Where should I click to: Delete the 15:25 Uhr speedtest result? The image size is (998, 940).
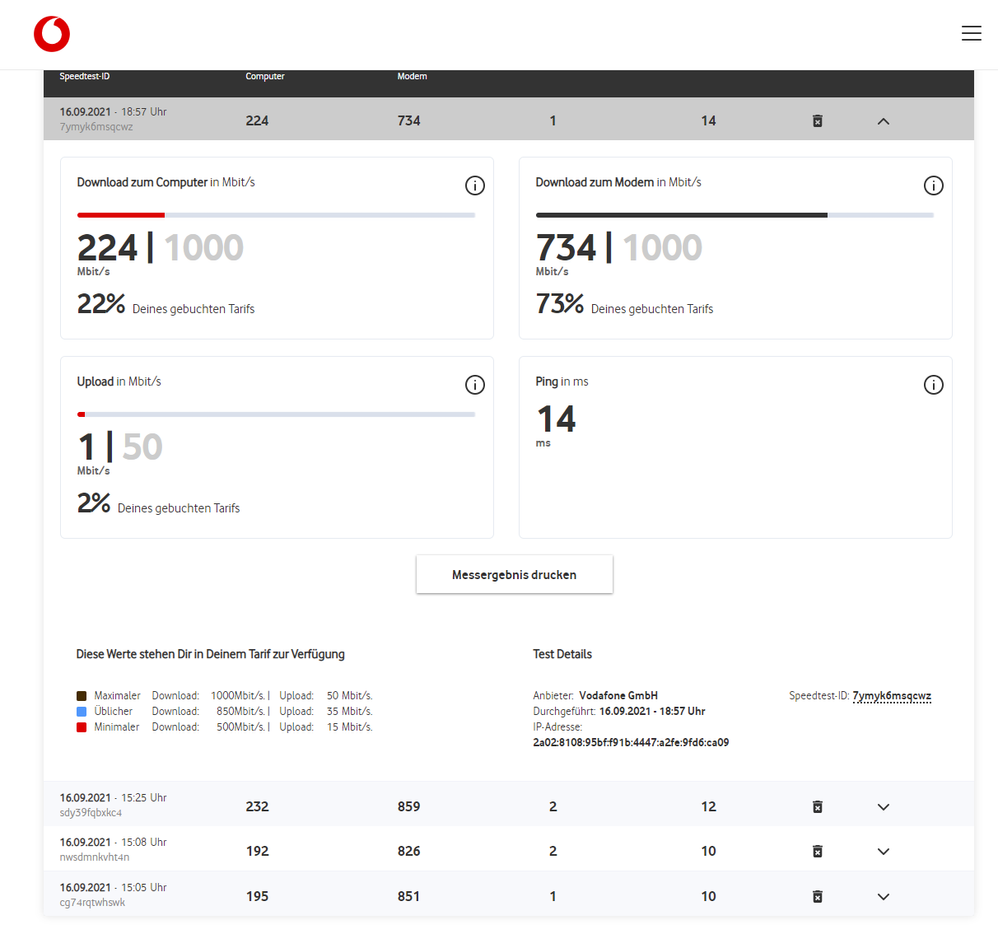(818, 807)
